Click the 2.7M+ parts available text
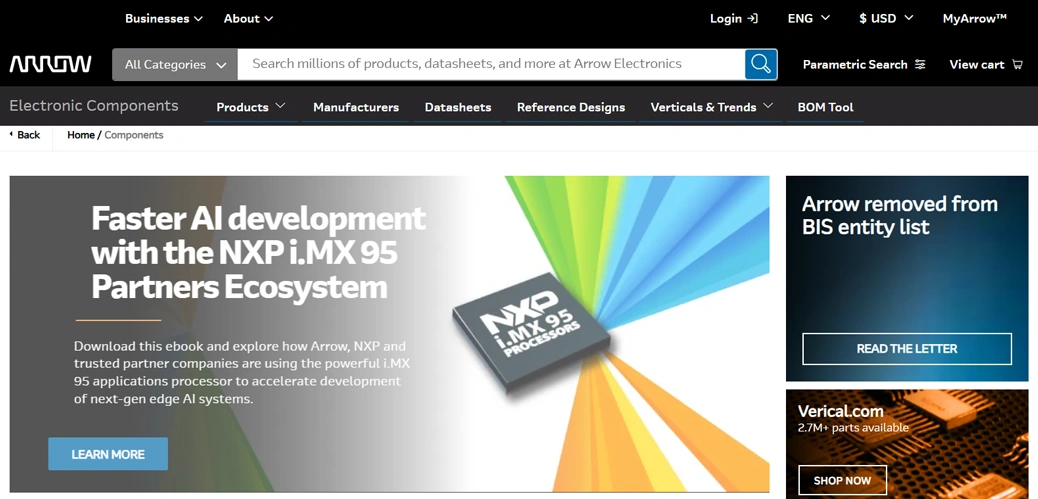 pos(853,428)
